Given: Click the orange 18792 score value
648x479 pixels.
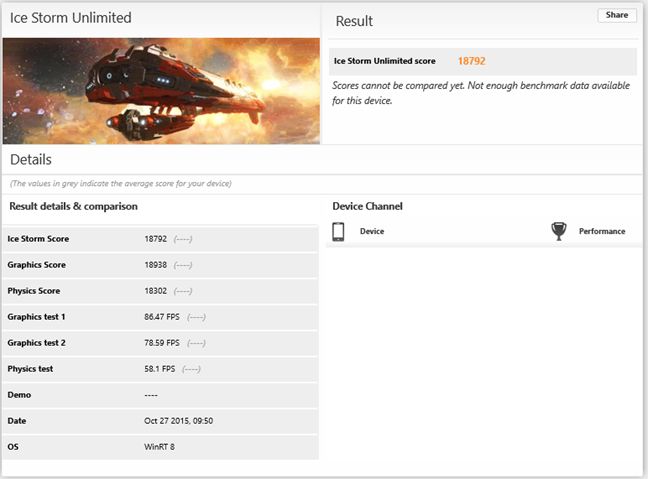Looking at the screenshot, I should (472, 61).
